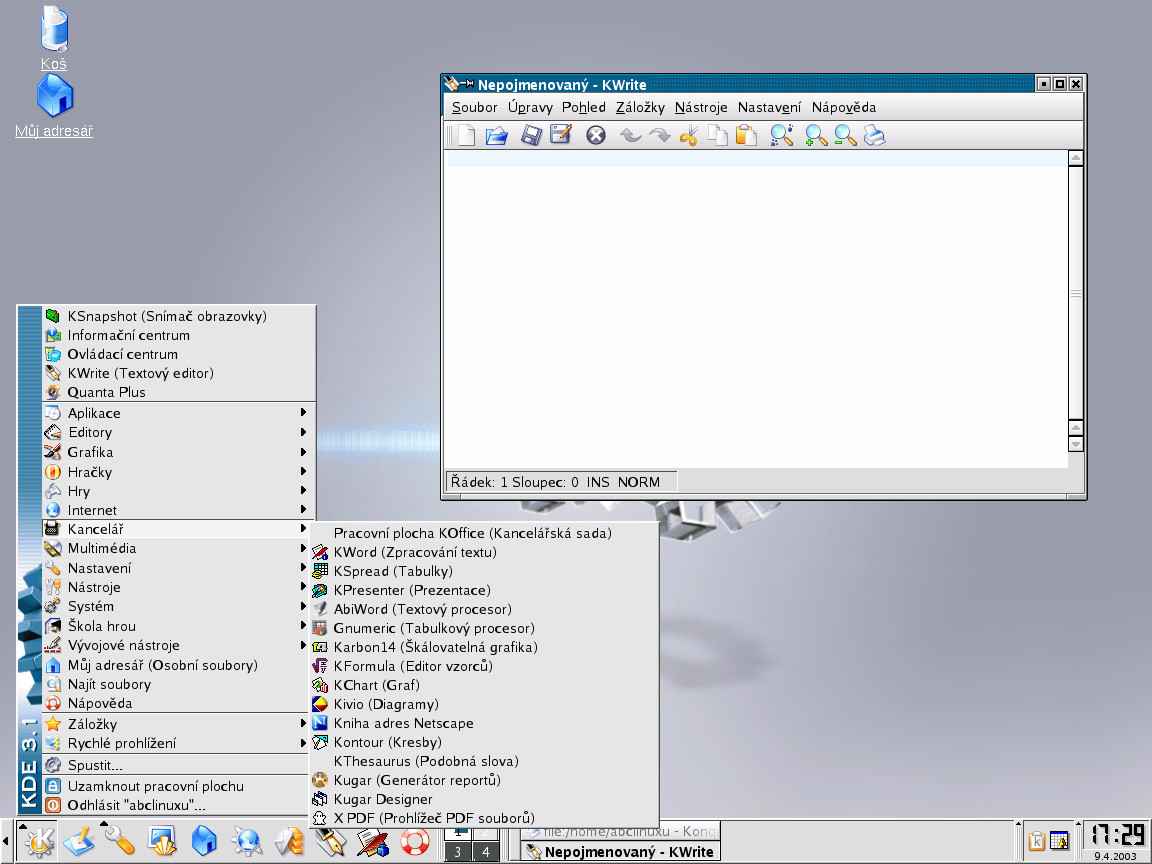
Task: Open Ovládací centrum entry
Action: tap(179, 354)
